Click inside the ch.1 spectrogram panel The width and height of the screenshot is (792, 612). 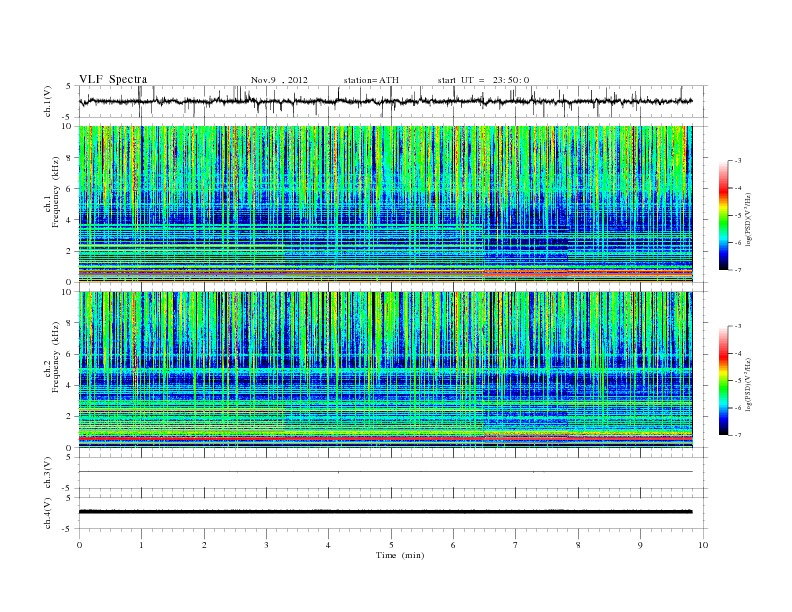(385, 204)
